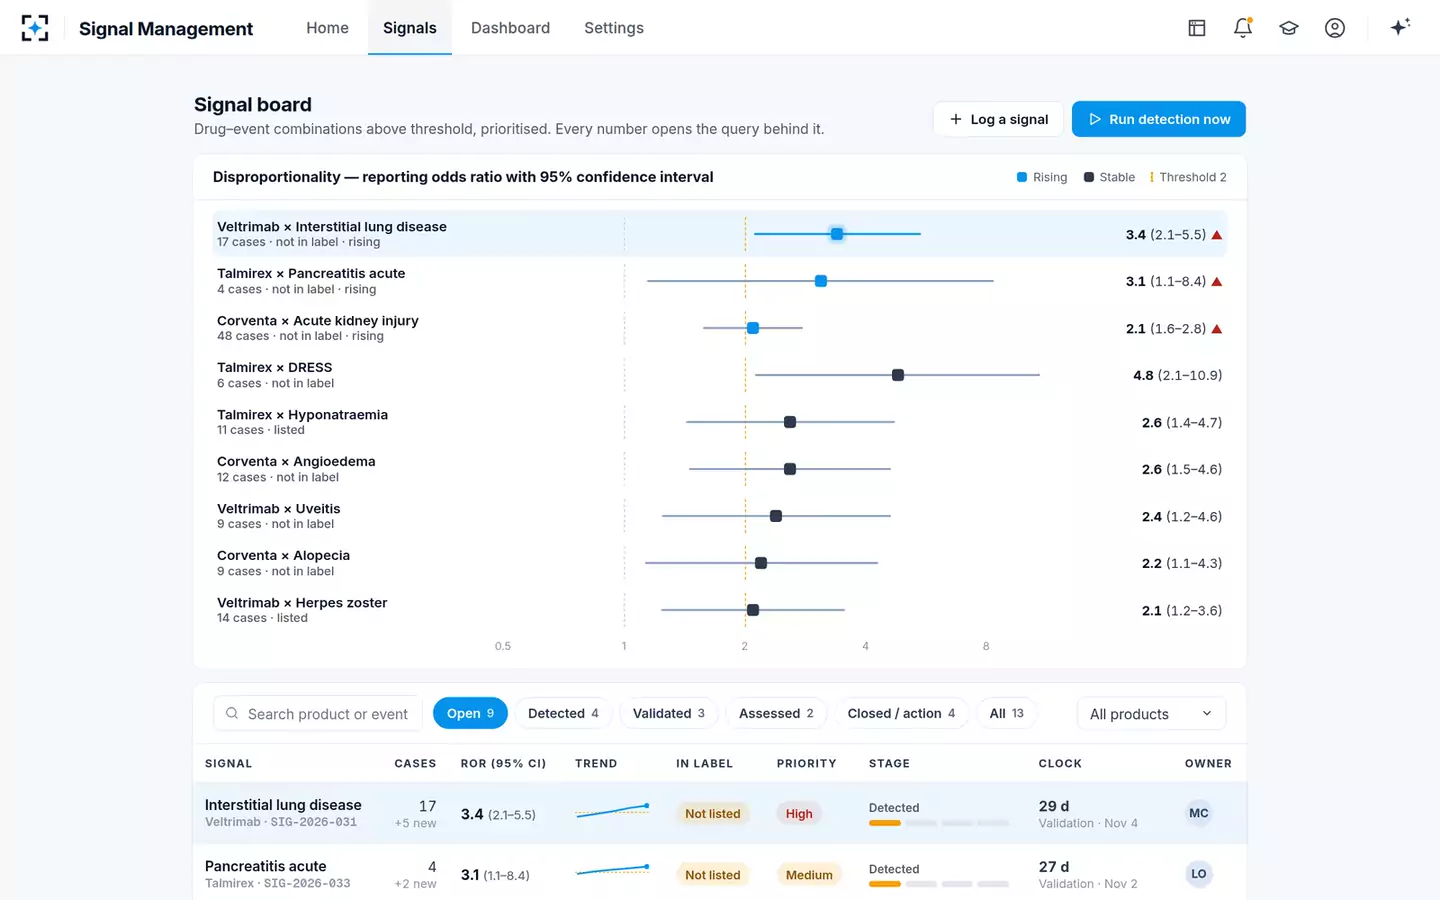The image size is (1440, 900).
Task: Select the Closed / action filter chip
Action: pos(901,713)
